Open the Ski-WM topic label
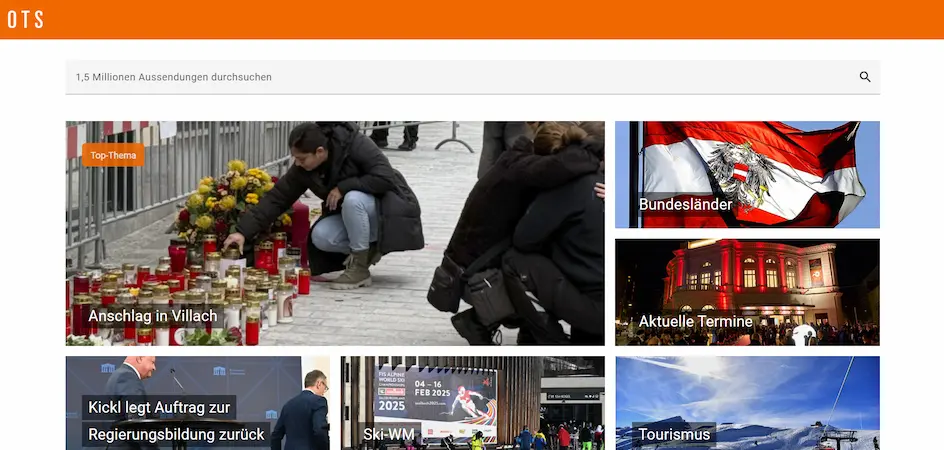The height and width of the screenshot is (450, 944). click(388, 434)
